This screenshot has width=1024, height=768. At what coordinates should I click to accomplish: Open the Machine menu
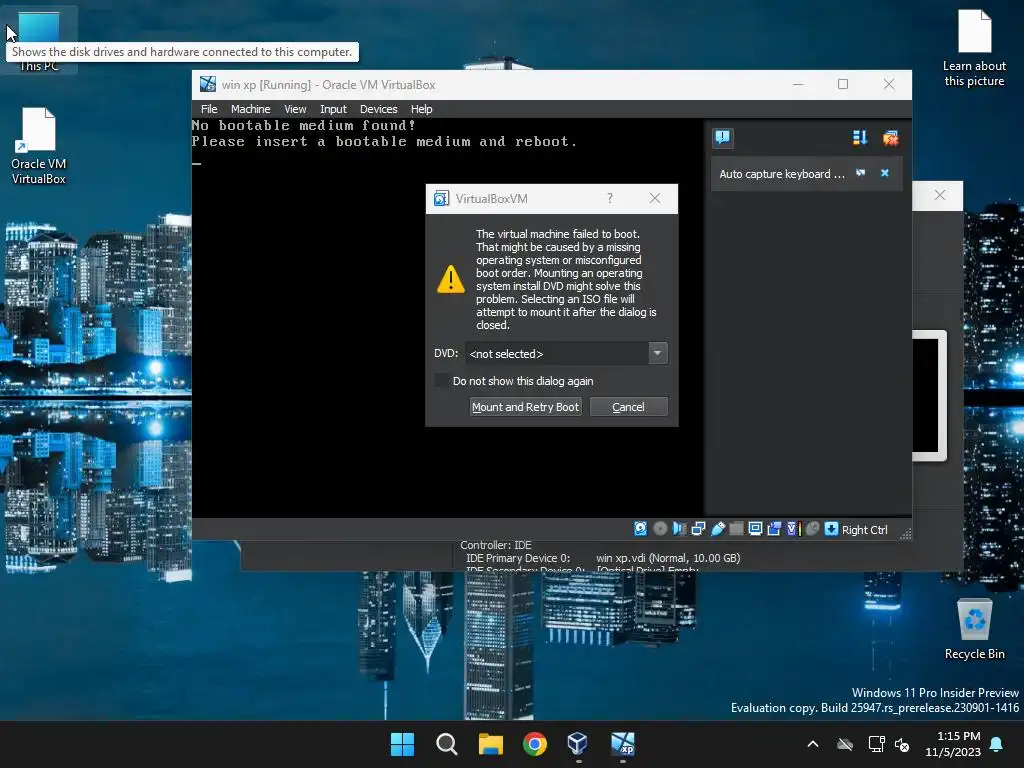click(x=250, y=109)
